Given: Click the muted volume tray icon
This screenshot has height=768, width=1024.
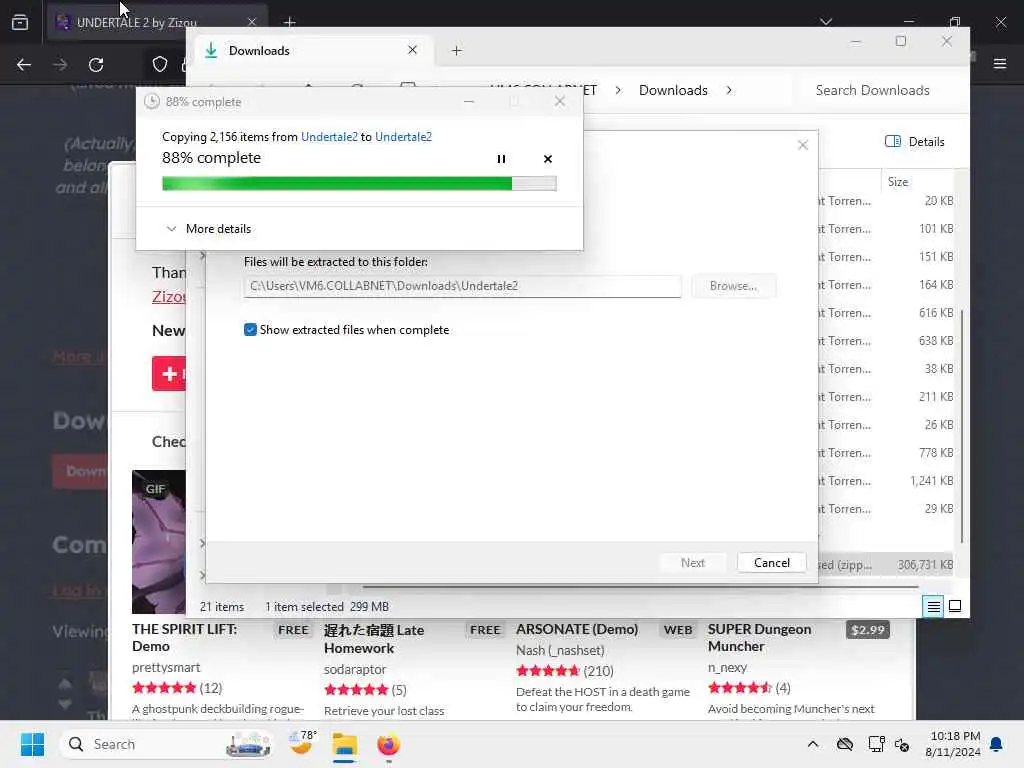Looking at the screenshot, I should pos(903,744).
